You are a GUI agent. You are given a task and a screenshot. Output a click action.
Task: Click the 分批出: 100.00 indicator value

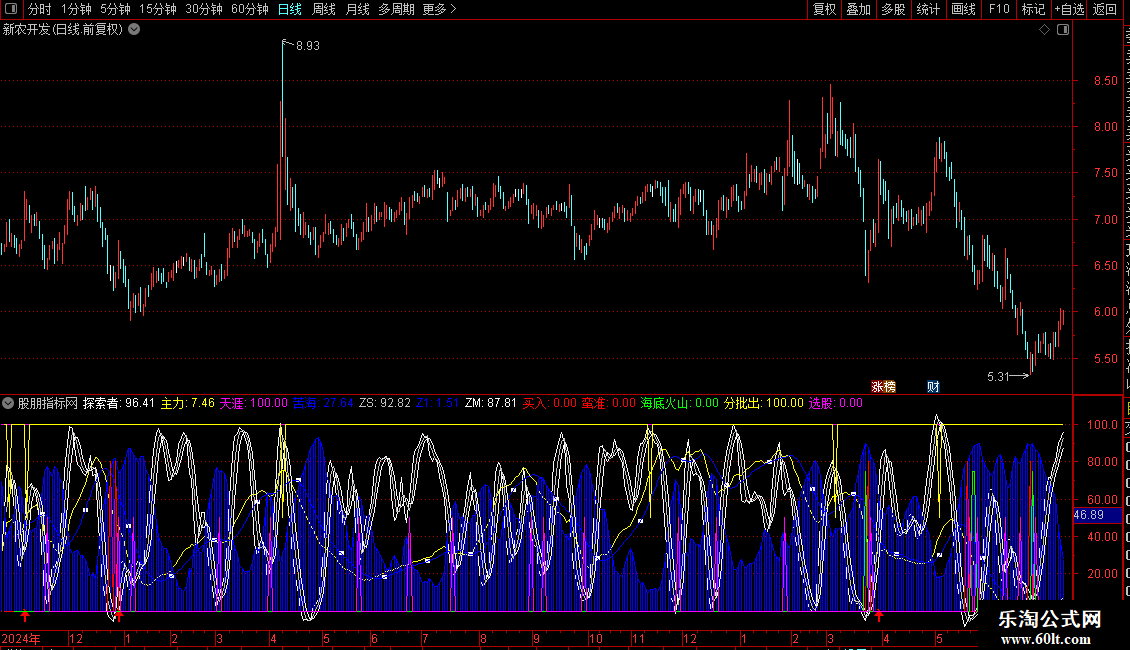[x=764, y=403]
